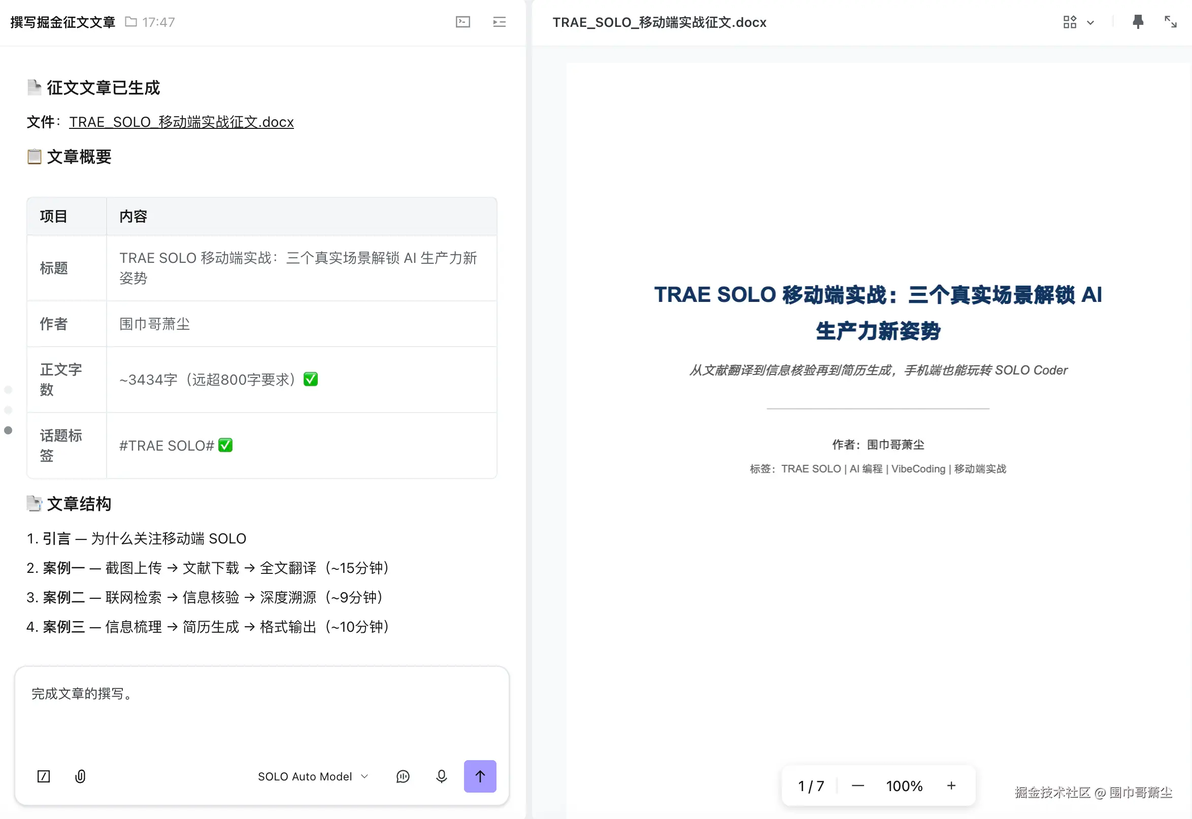Click the document tab title TRAE_SOLO_移动端实战征文.docx
1192x819 pixels.
click(659, 23)
